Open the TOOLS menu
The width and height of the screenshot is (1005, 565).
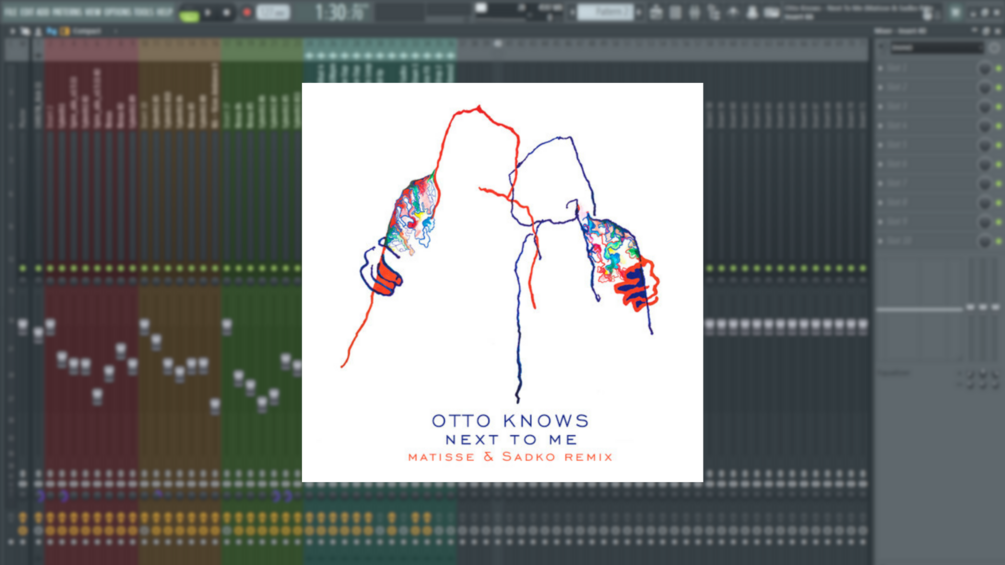click(x=144, y=12)
